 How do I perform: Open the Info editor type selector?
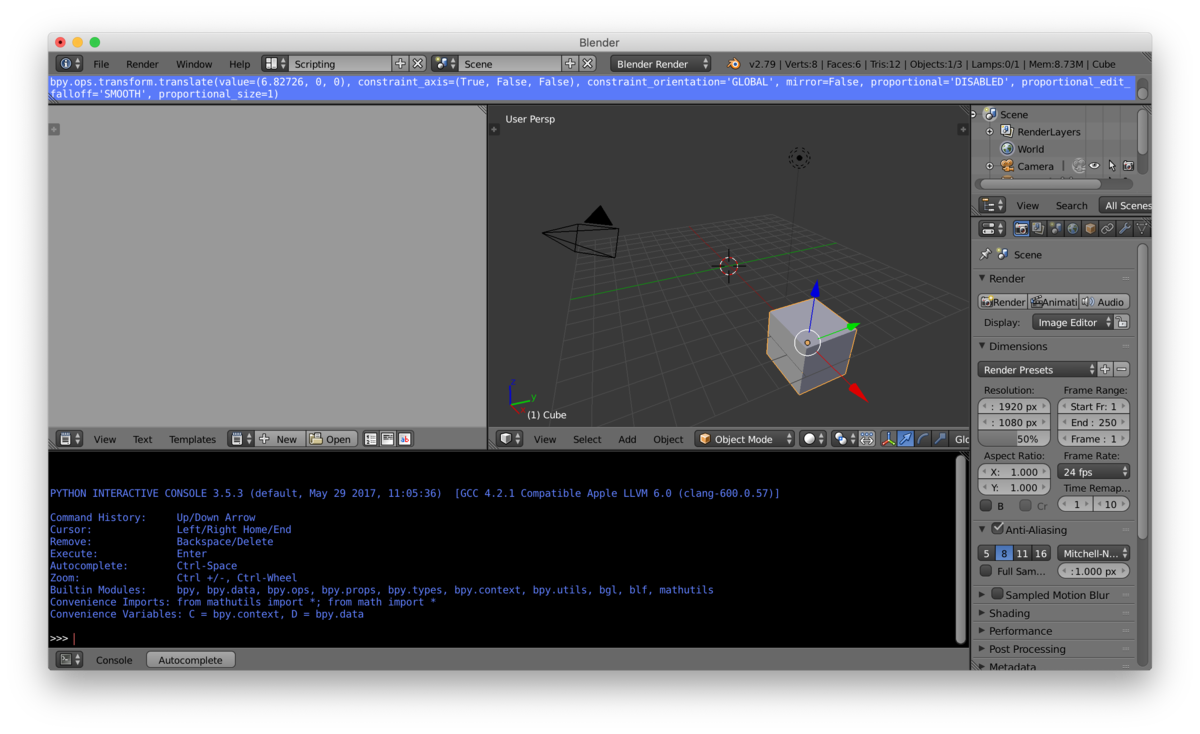pos(68,64)
